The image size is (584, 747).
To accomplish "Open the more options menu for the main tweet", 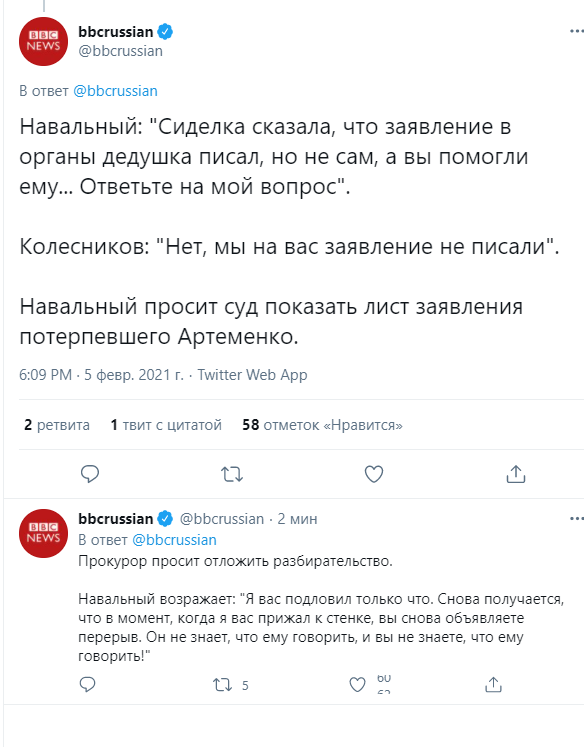I will pyautogui.click(x=576, y=31).
